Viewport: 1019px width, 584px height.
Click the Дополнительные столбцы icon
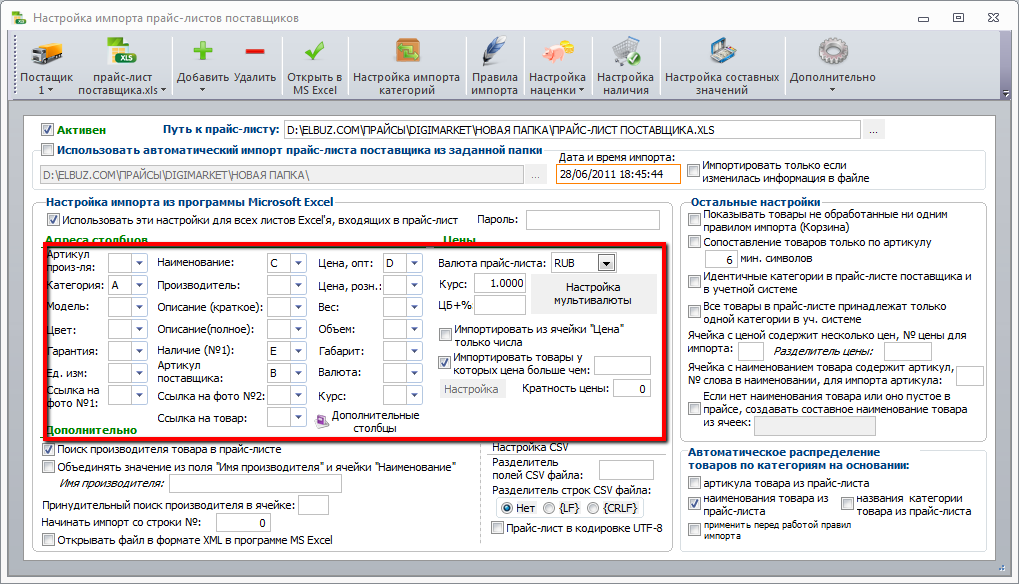tap(322, 422)
